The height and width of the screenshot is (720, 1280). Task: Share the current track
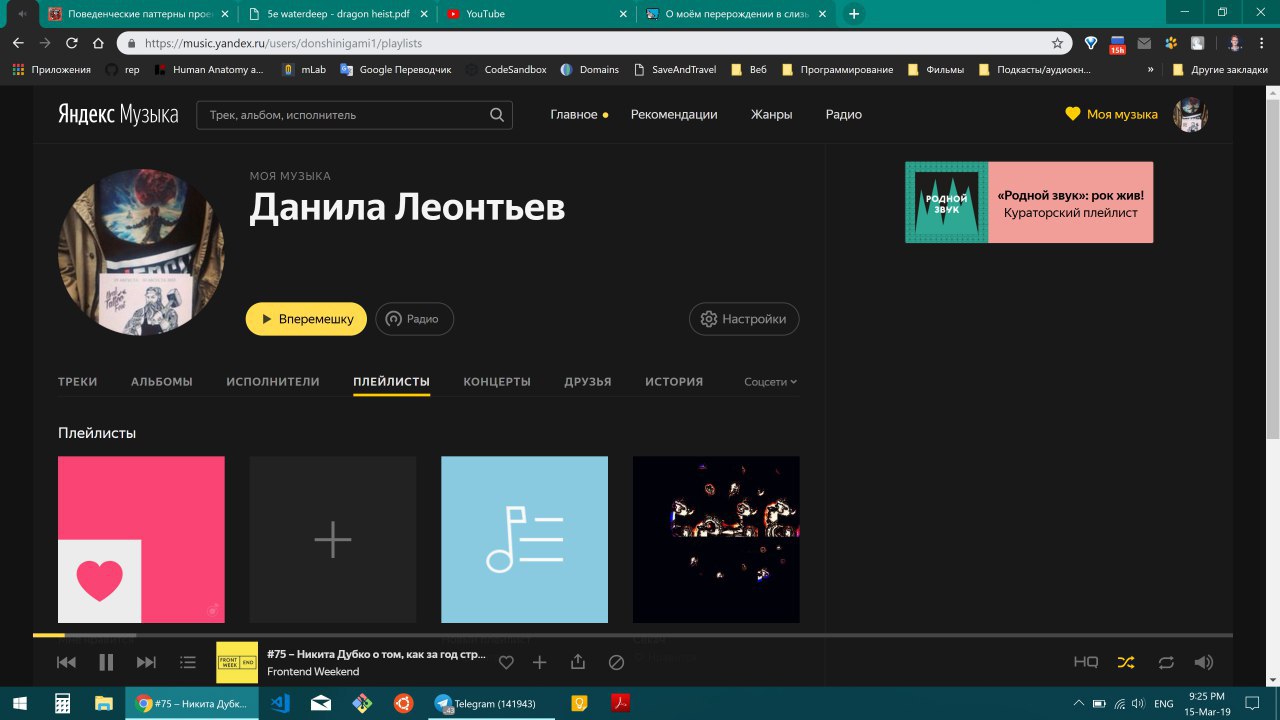(578, 662)
